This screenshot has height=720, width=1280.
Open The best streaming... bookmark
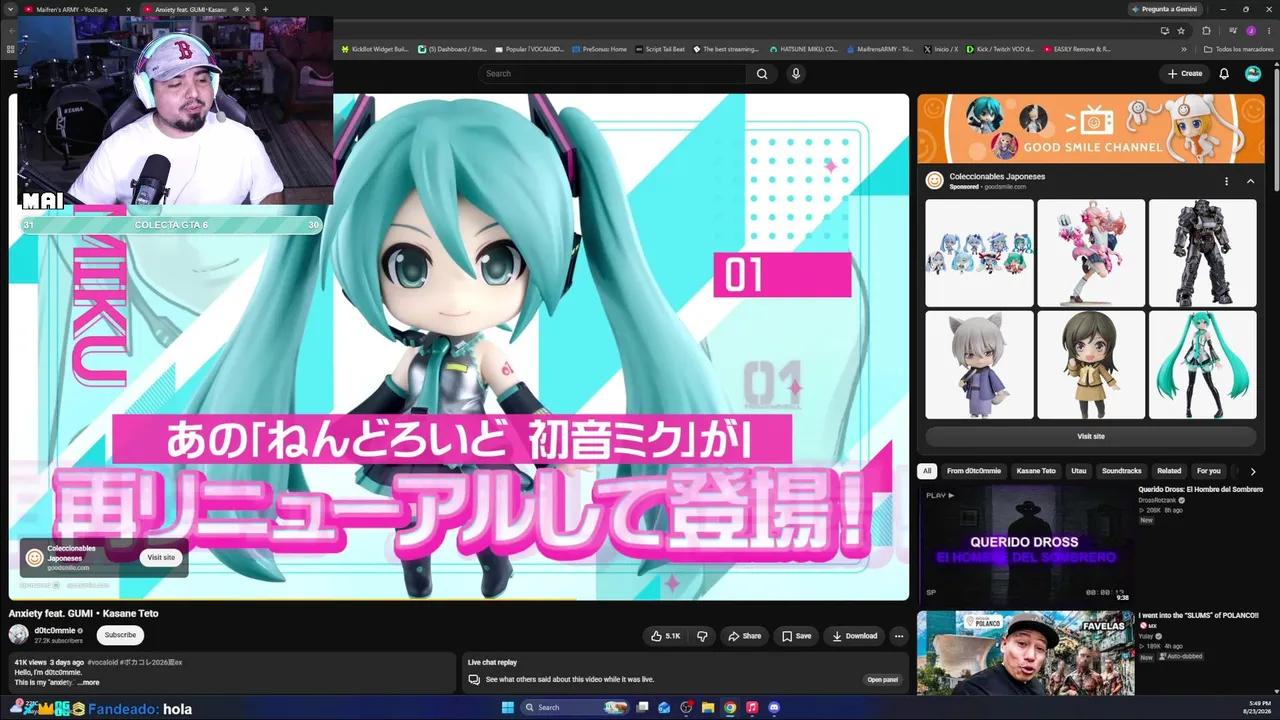point(725,49)
